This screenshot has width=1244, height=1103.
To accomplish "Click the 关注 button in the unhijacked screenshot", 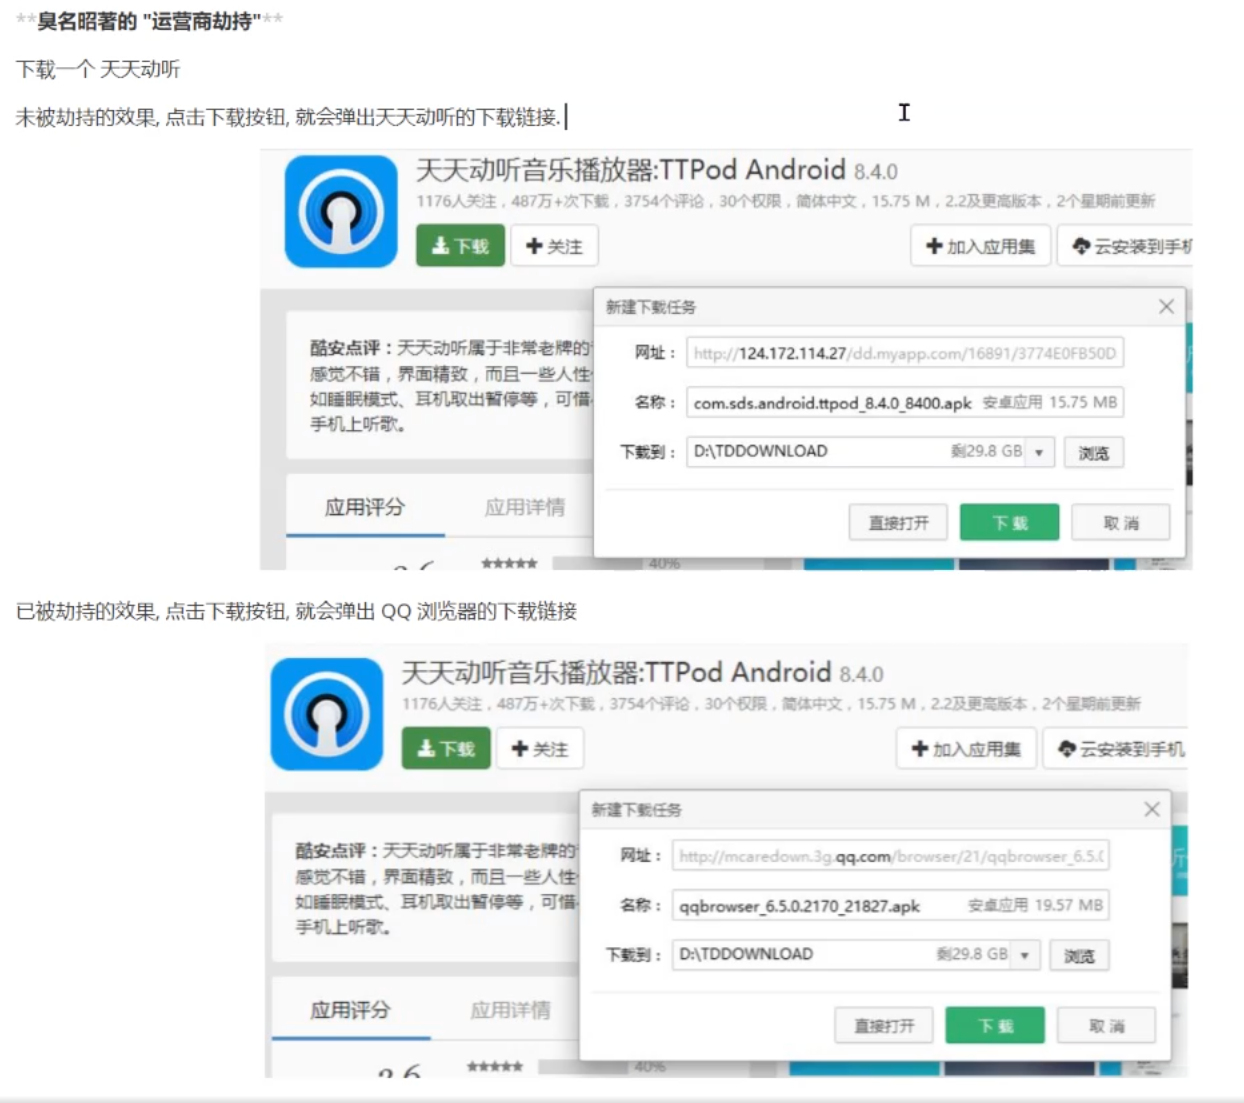I will pyautogui.click(x=555, y=246).
